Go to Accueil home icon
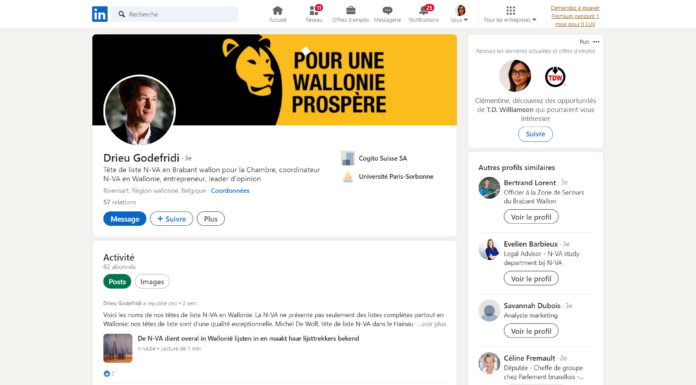This screenshot has height=385, width=696. click(x=277, y=10)
